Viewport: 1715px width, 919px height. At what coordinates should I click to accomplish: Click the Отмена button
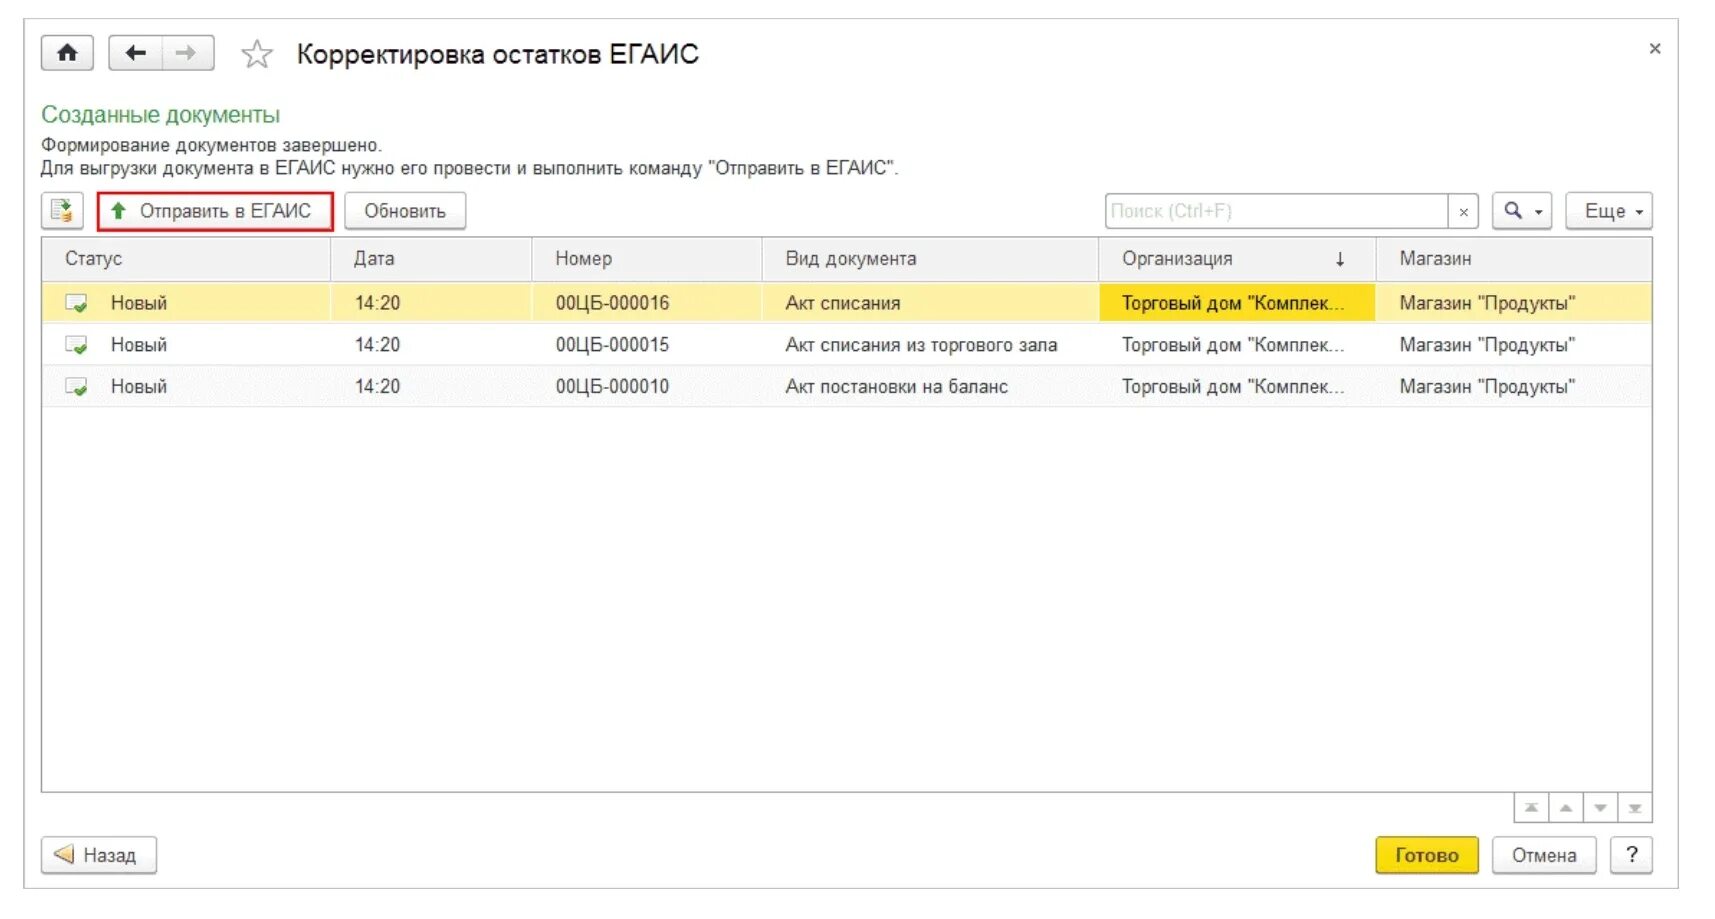[x=1544, y=855]
